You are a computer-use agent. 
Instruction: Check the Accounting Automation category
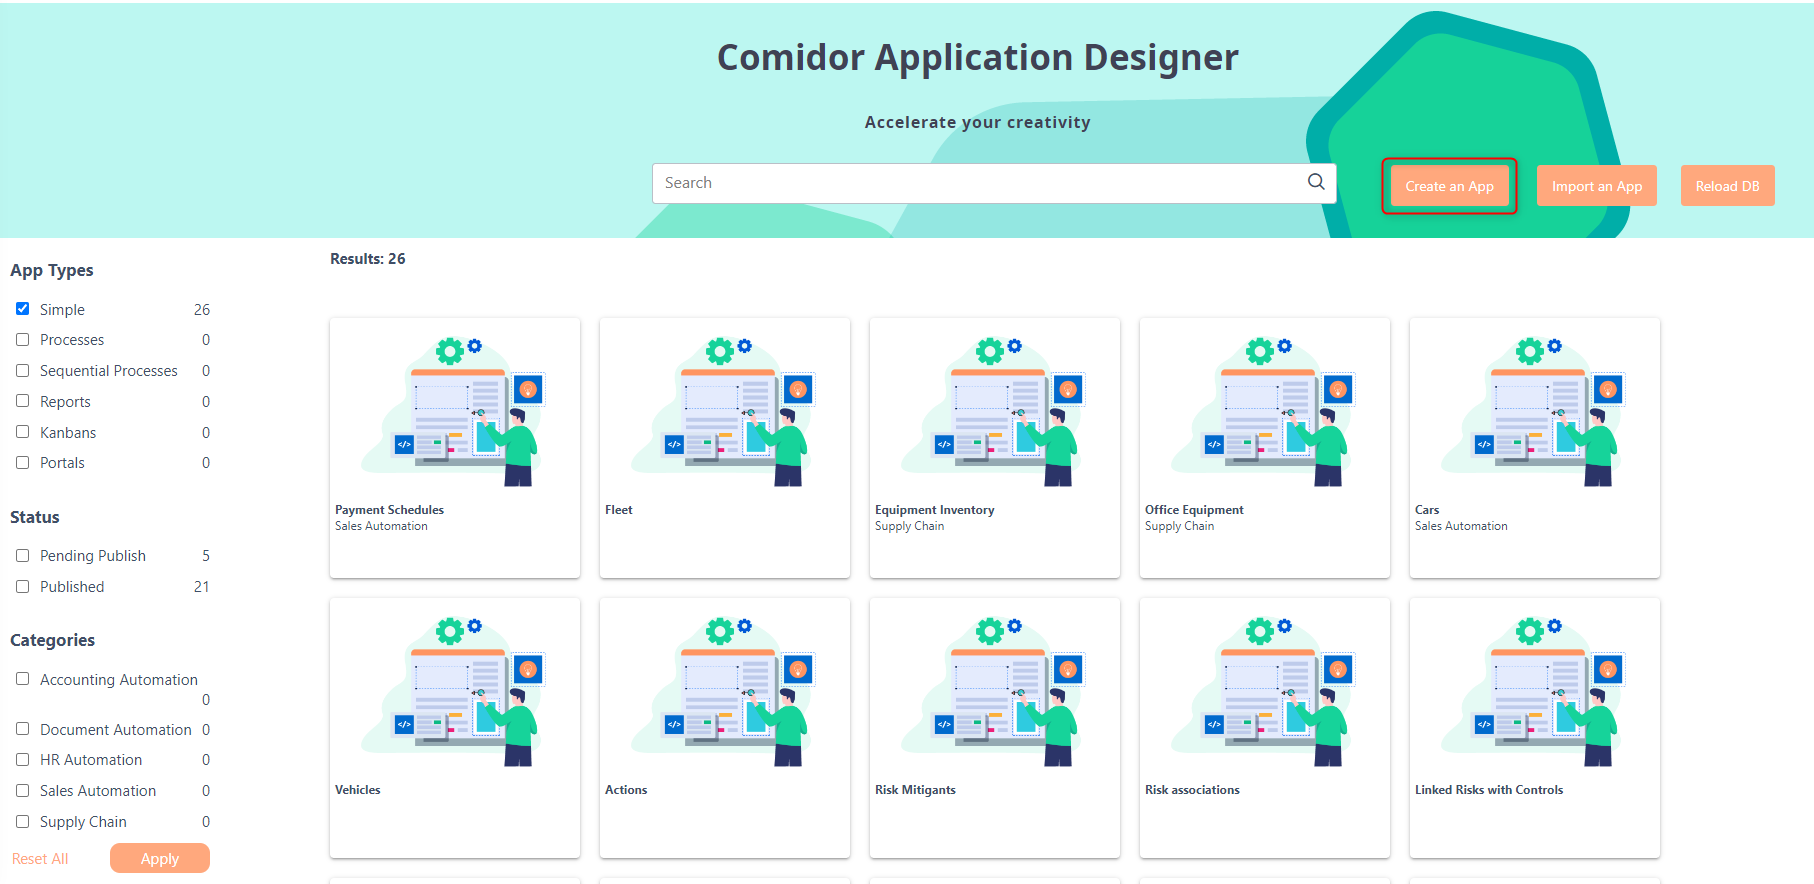pyautogui.click(x=22, y=679)
